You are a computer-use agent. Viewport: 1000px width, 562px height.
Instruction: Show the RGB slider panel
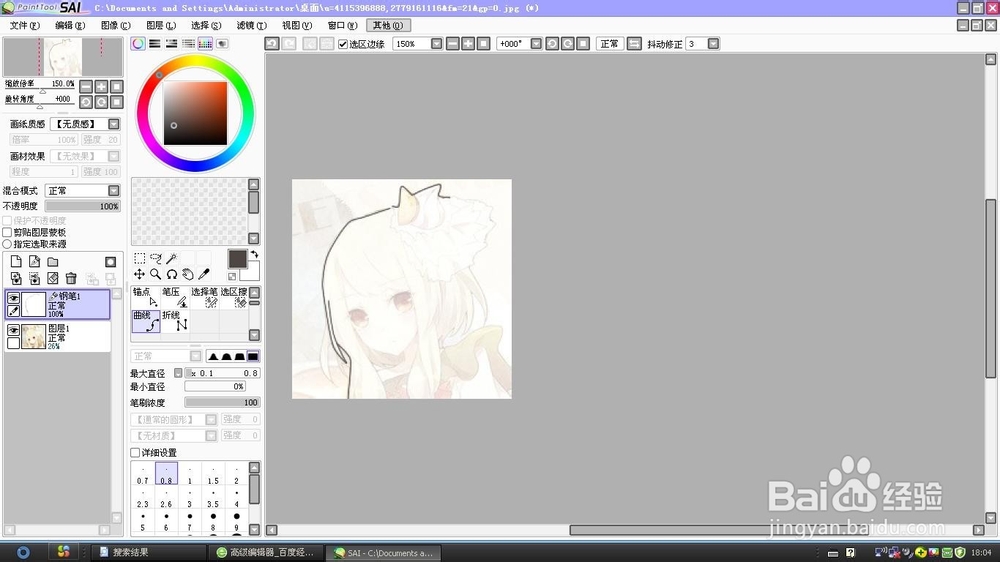(155, 44)
